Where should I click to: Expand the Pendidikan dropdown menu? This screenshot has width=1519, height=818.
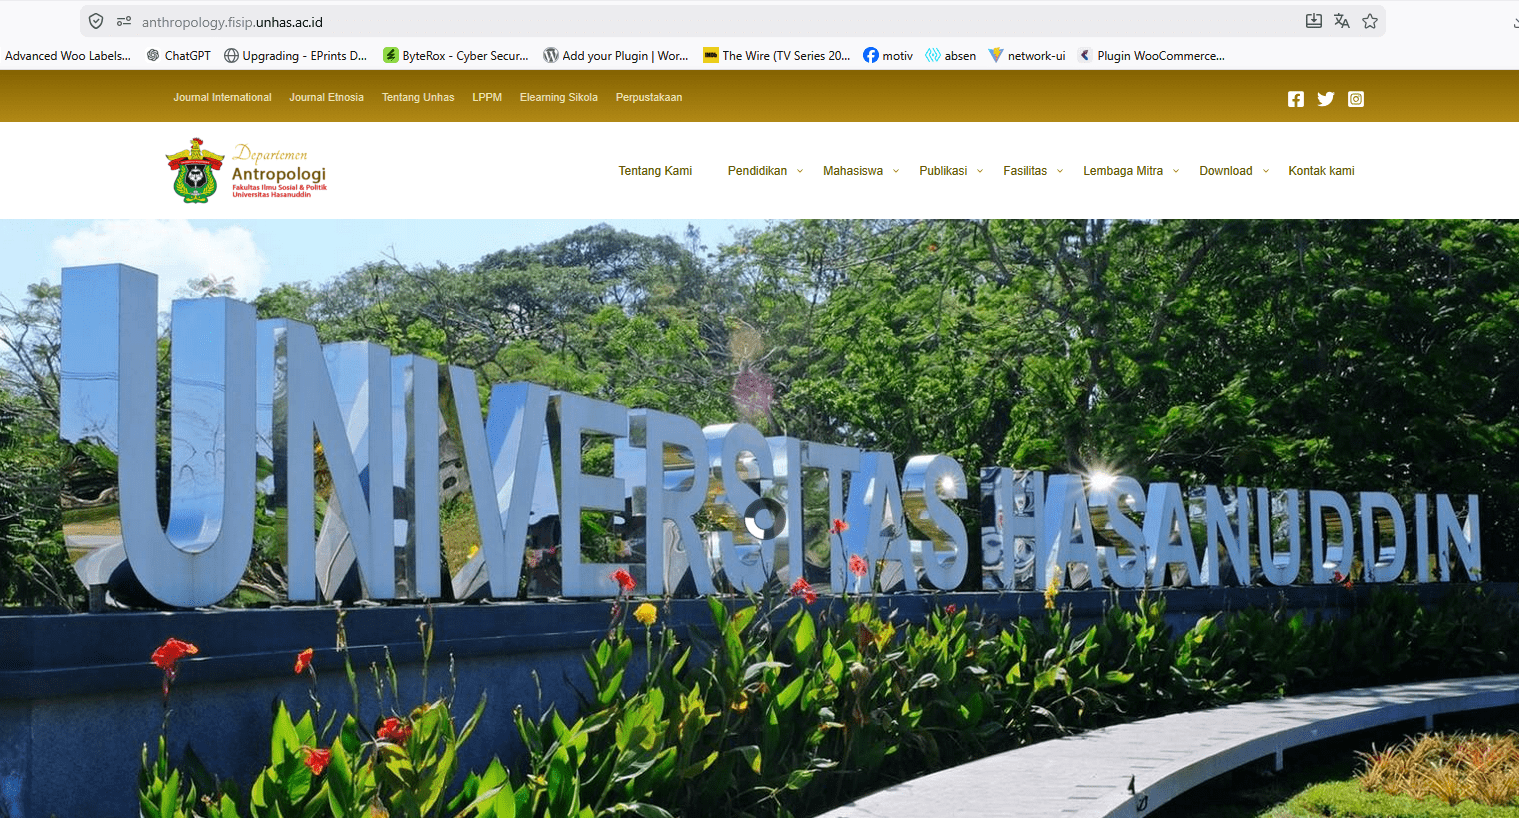tap(765, 171)
